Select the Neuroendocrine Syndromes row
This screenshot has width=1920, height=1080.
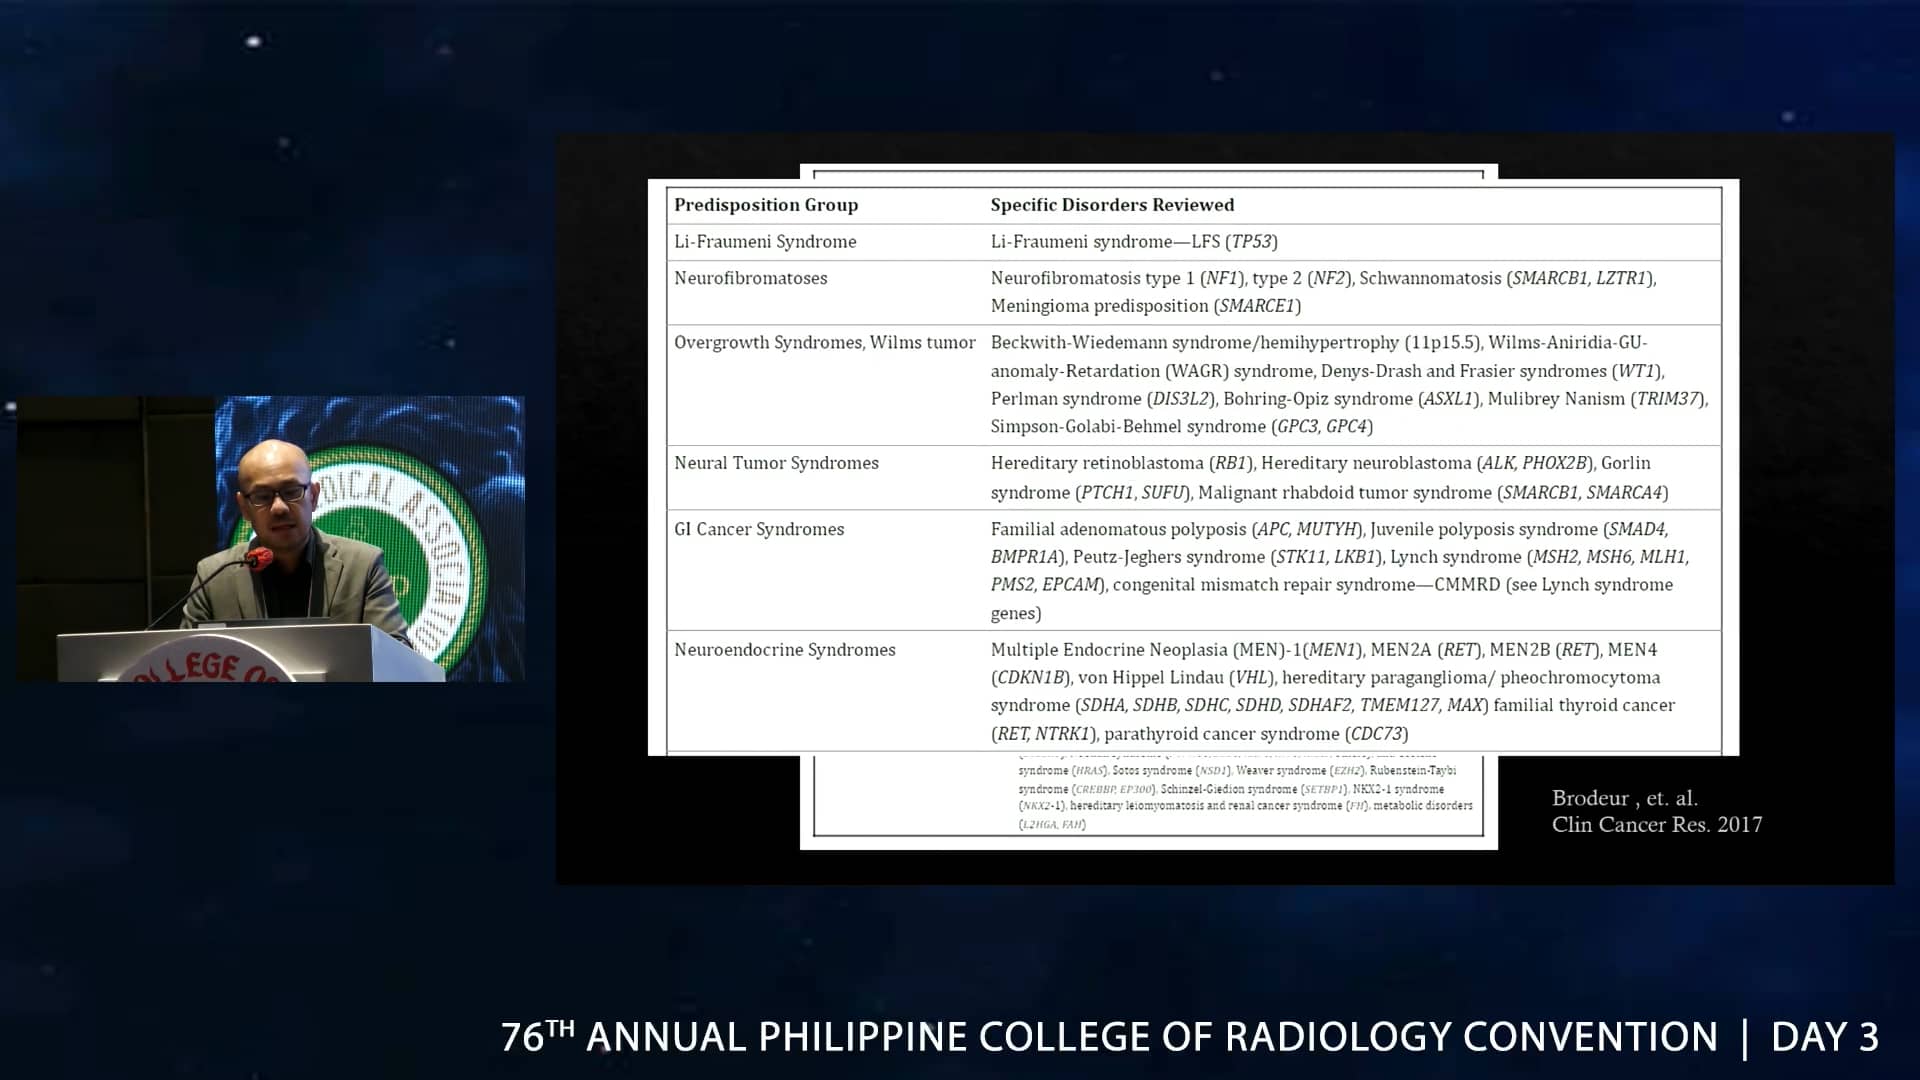784,649
